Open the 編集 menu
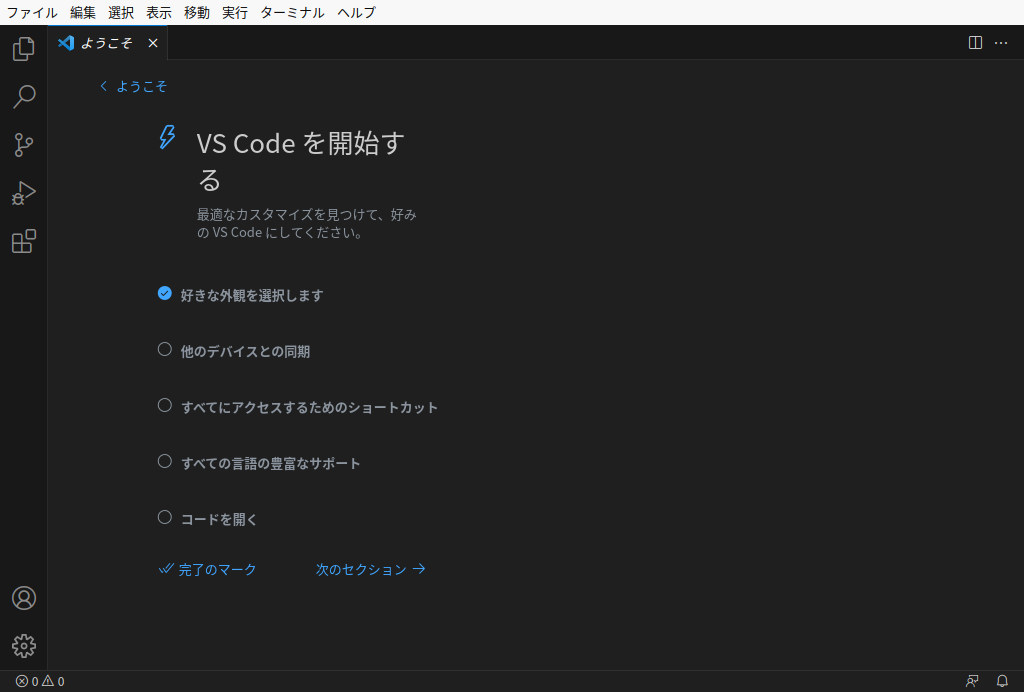The width and height of the screenshot is (1024, 692). (83, 12)
